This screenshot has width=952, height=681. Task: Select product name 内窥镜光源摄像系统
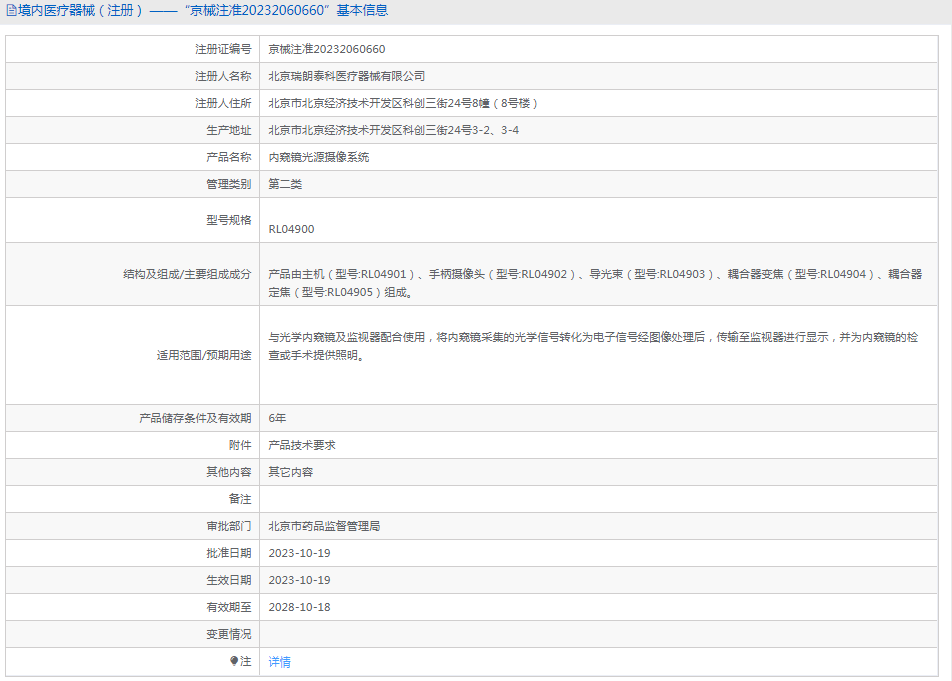(319, 157)
